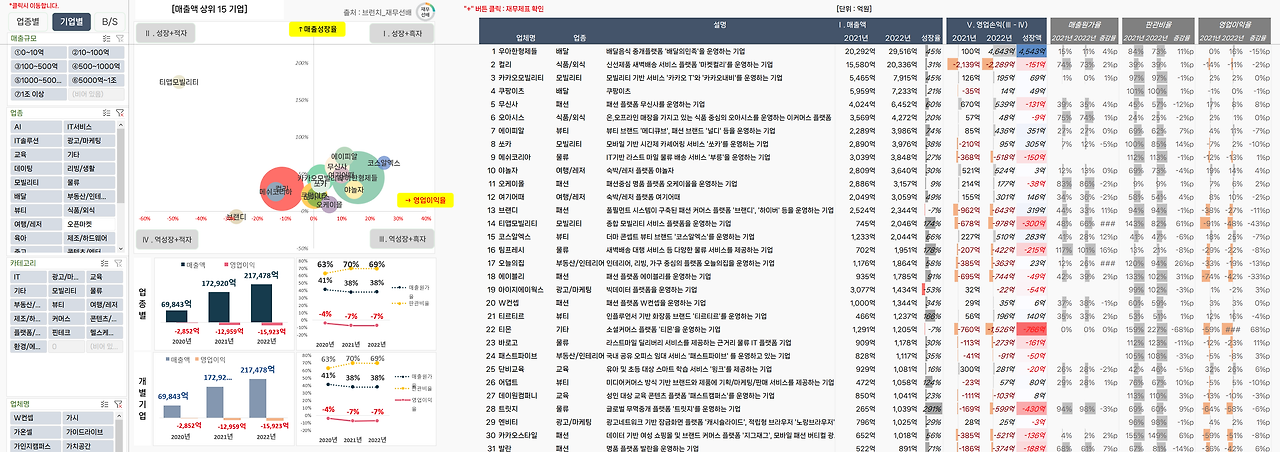Click the yellow 매출성장율 axis label
This screenshot has width=1280, height=452.
click(x=318, y=30)
